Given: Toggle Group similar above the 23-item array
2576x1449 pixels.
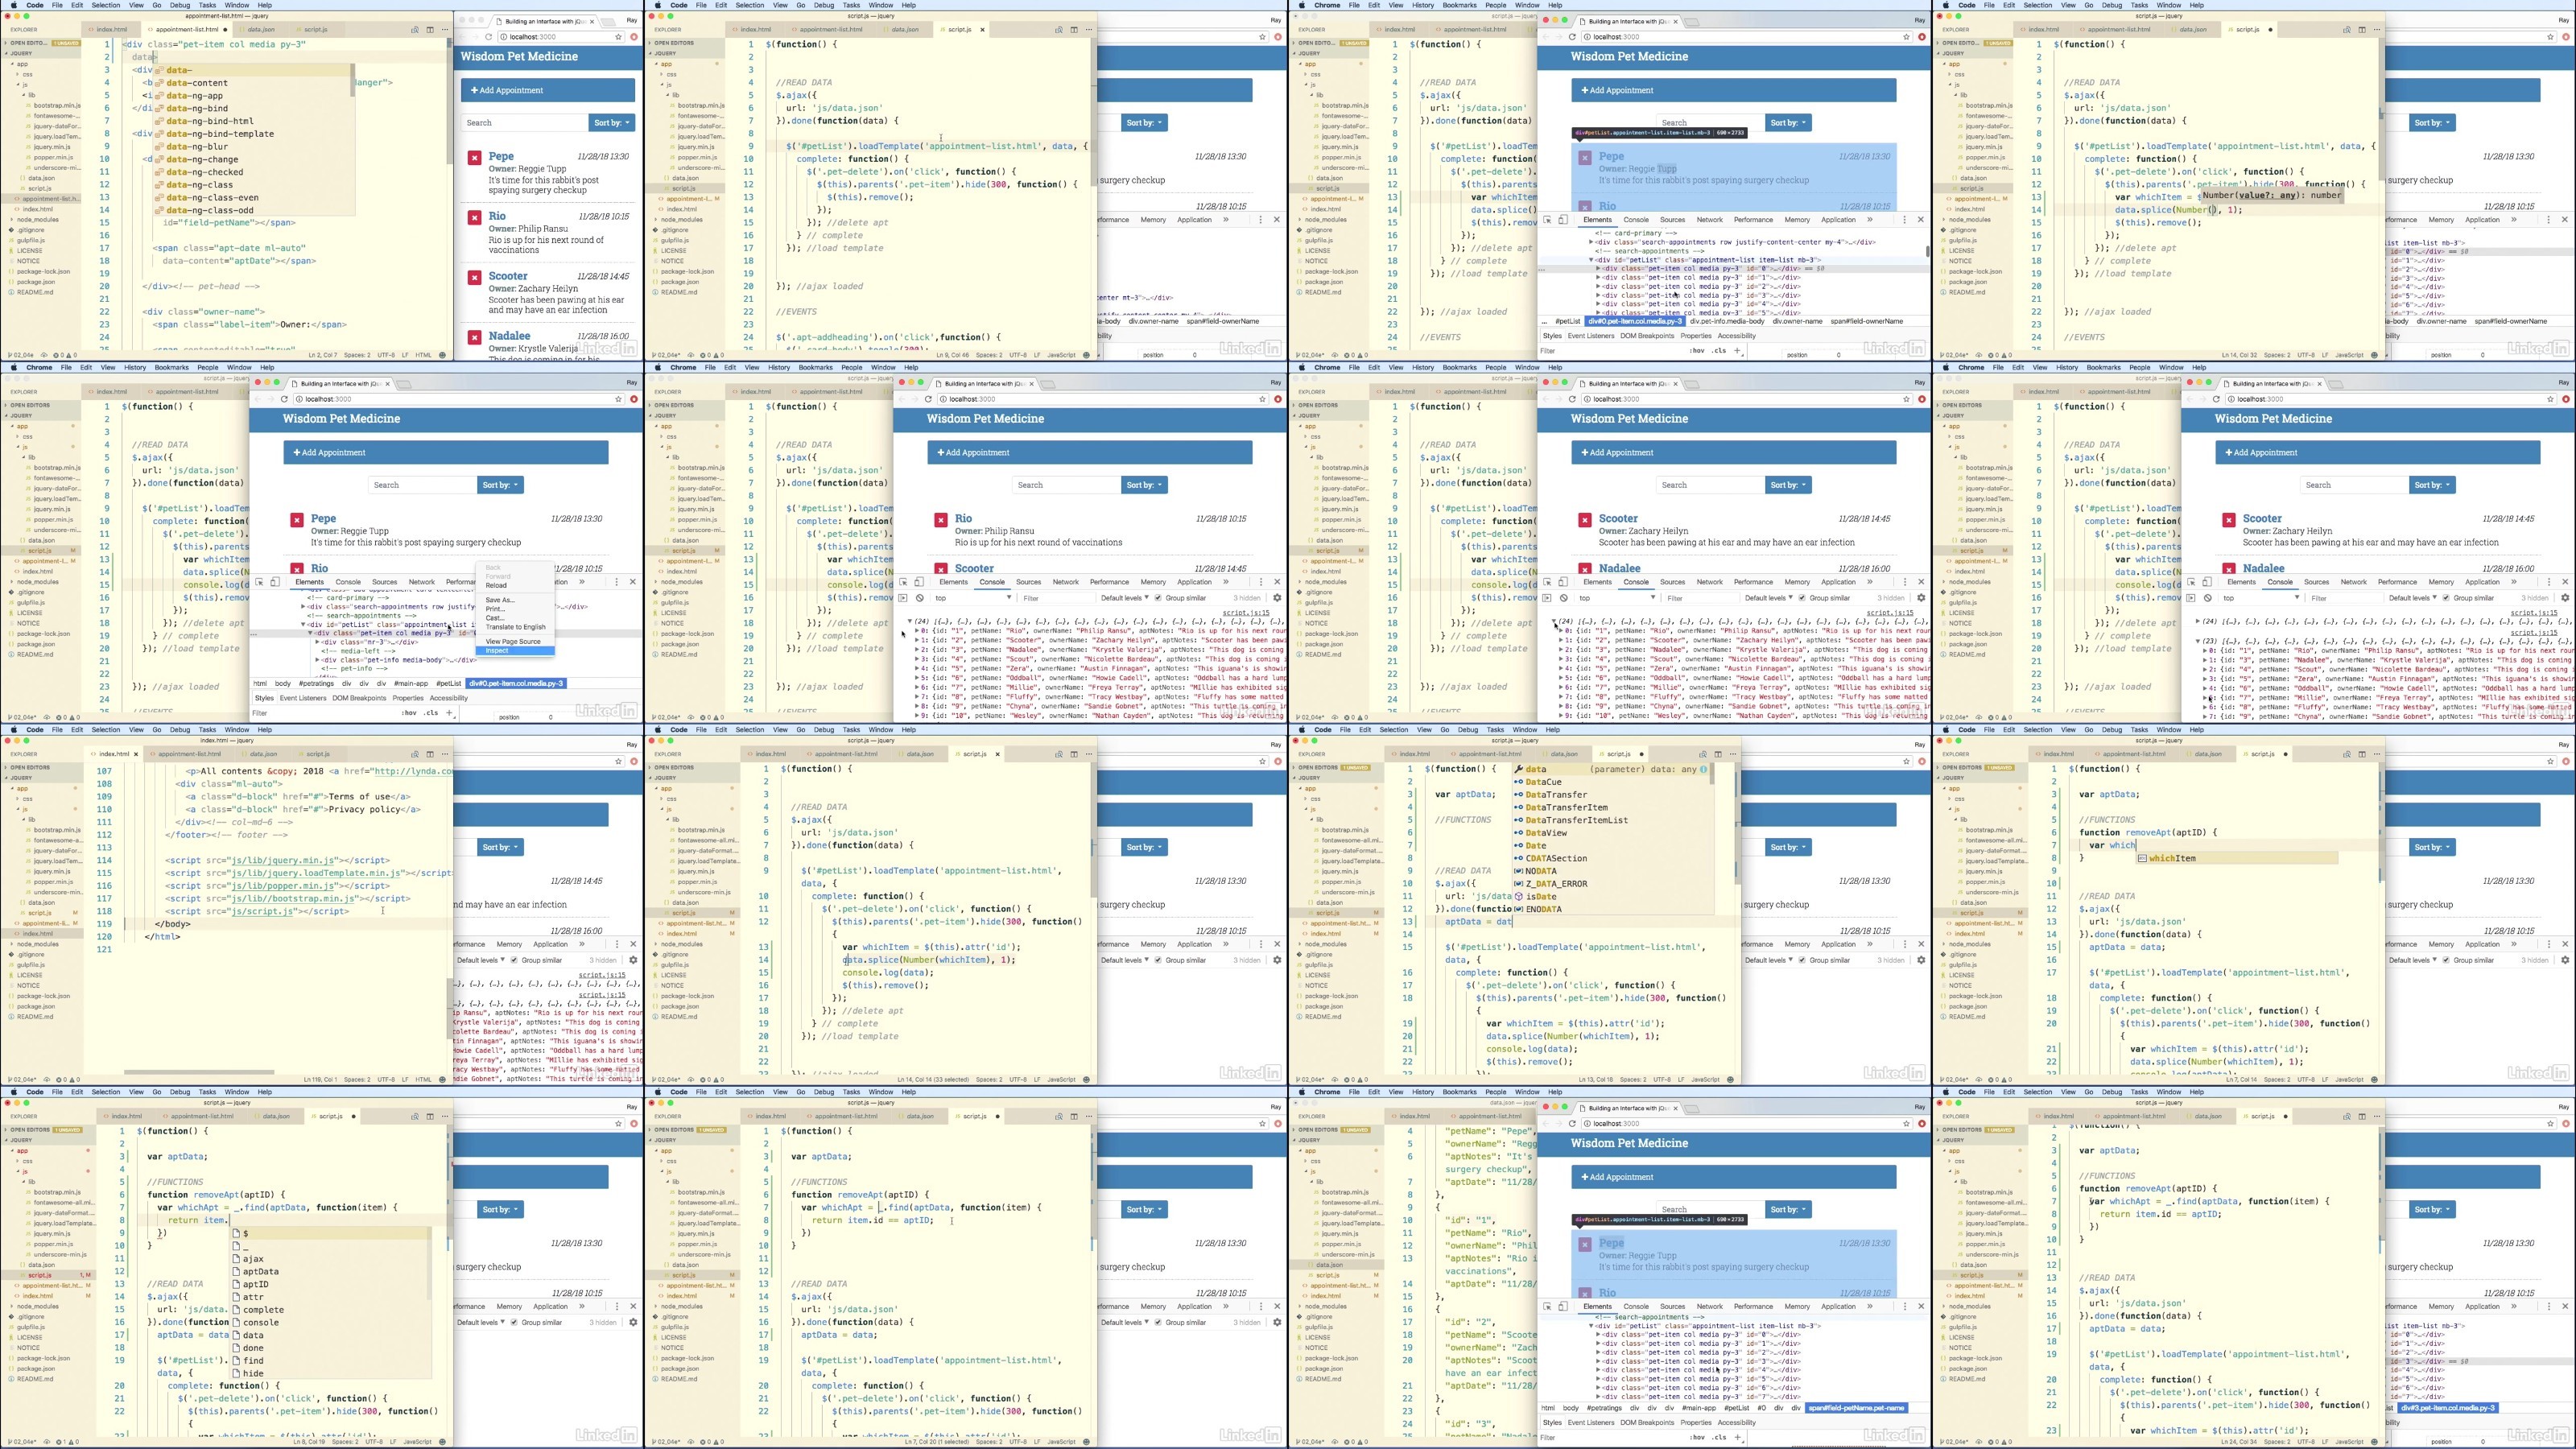Looking at the screenshot, I should point(2446,598).
